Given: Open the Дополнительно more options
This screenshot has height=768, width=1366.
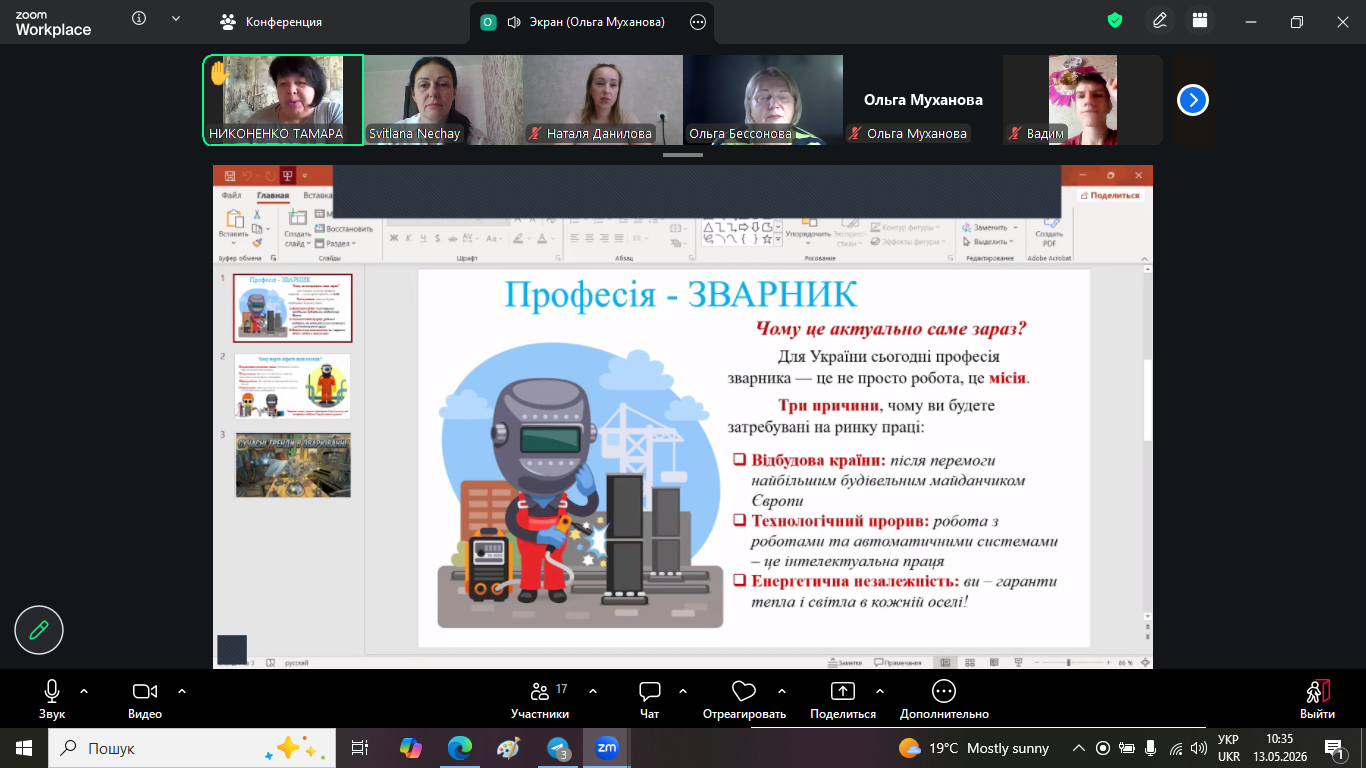Looking at the screenshot, I should coord(944,700).
